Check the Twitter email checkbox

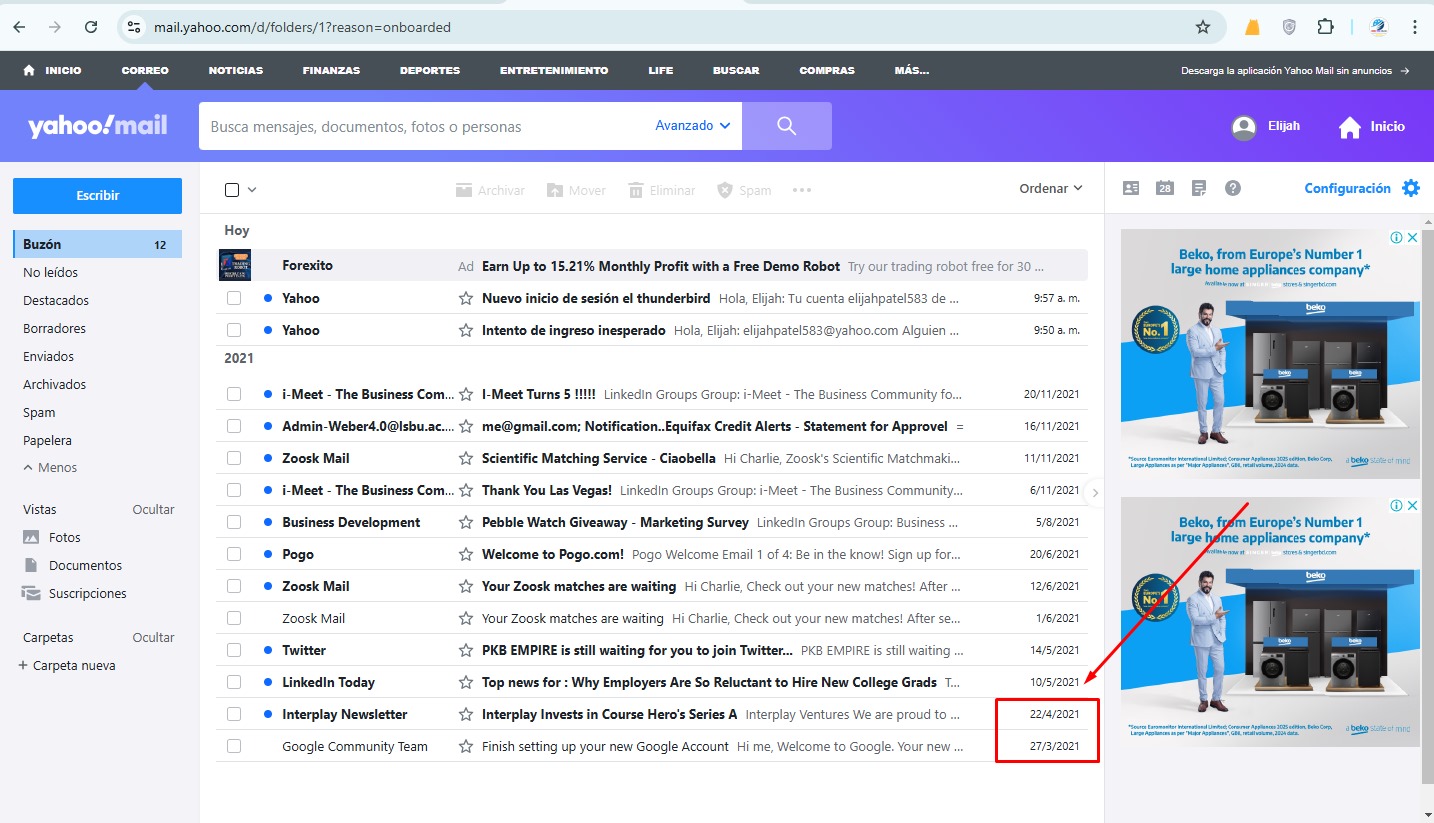[234, 650]
